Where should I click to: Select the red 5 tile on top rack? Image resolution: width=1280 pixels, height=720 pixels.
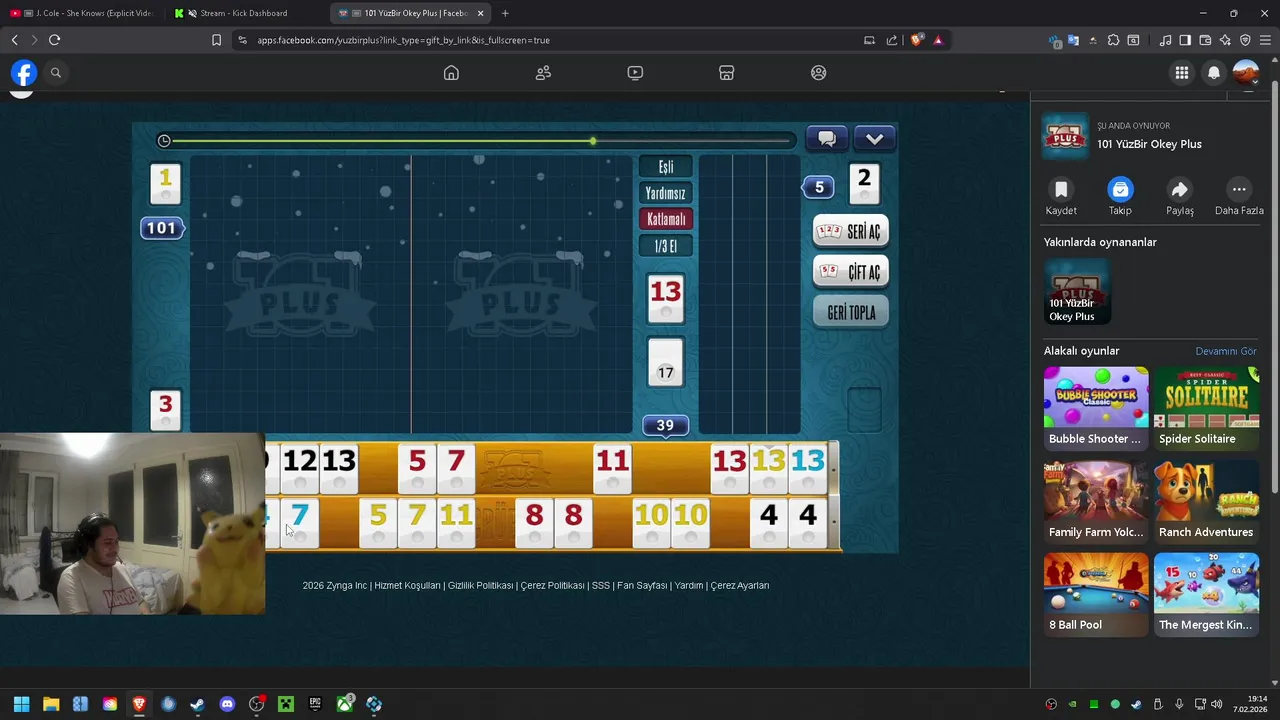pyautogui.click(x=417, y=468)
